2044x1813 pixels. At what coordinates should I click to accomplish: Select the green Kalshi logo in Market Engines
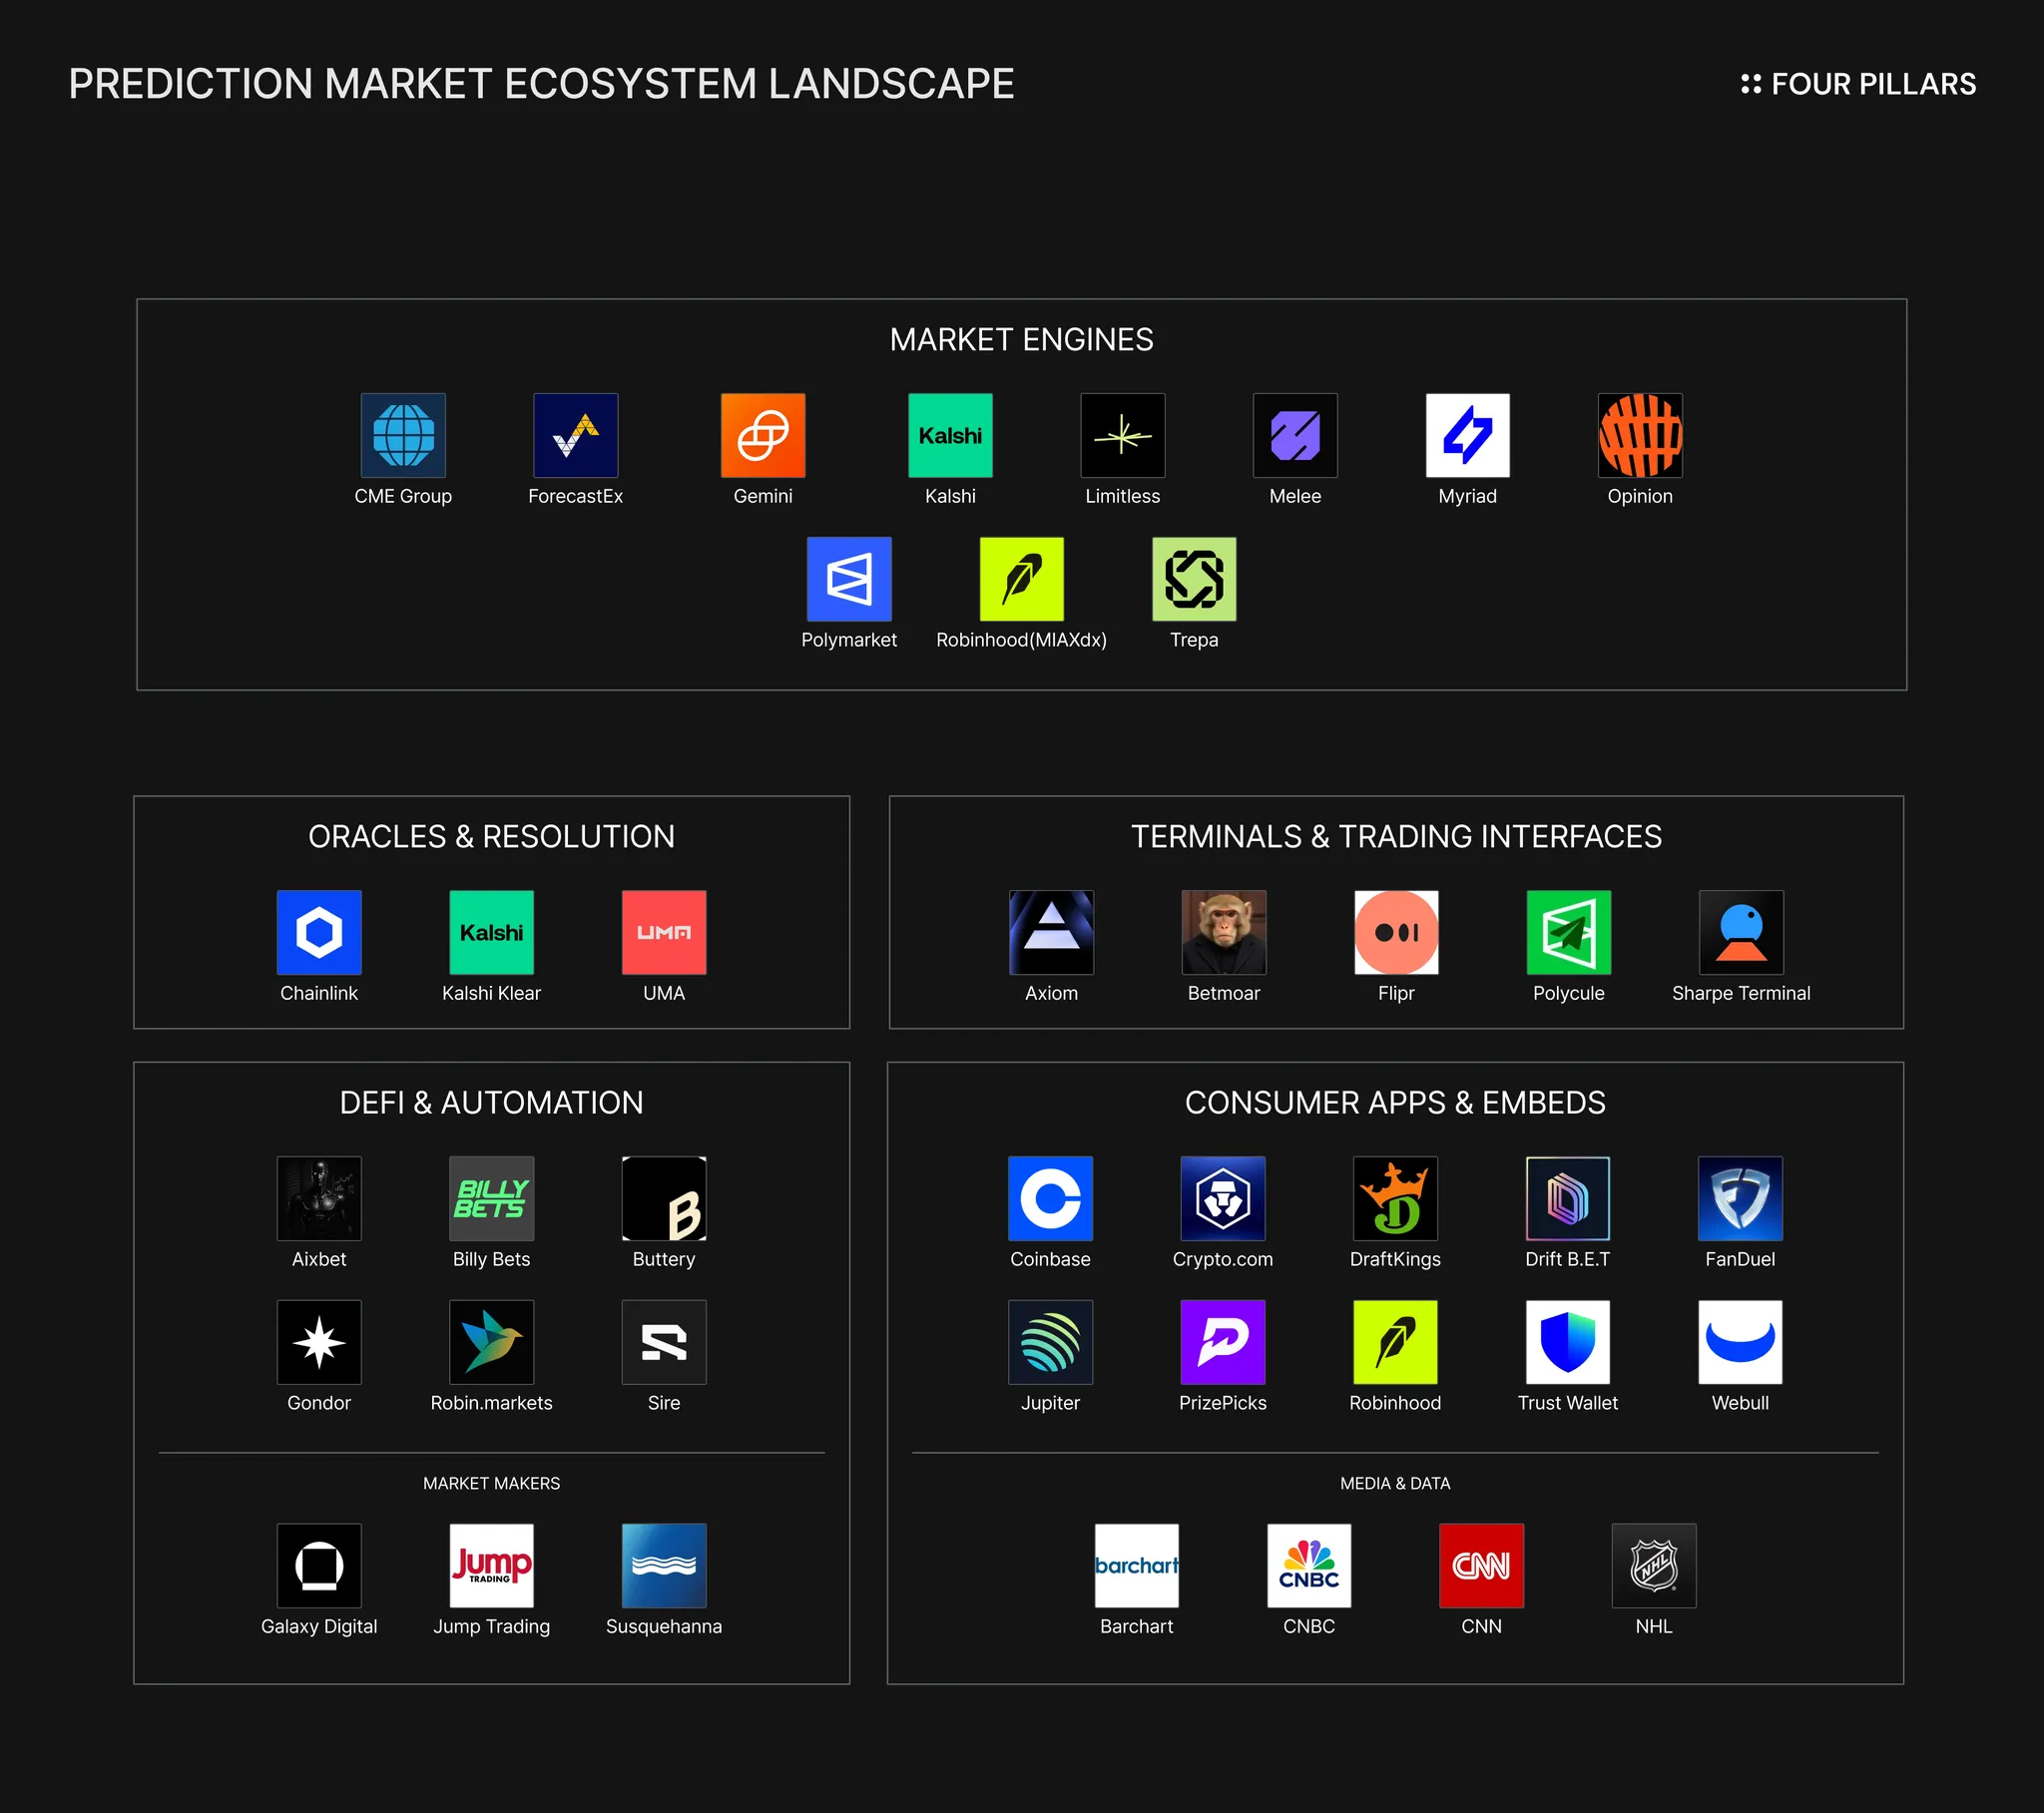point(950,435)
